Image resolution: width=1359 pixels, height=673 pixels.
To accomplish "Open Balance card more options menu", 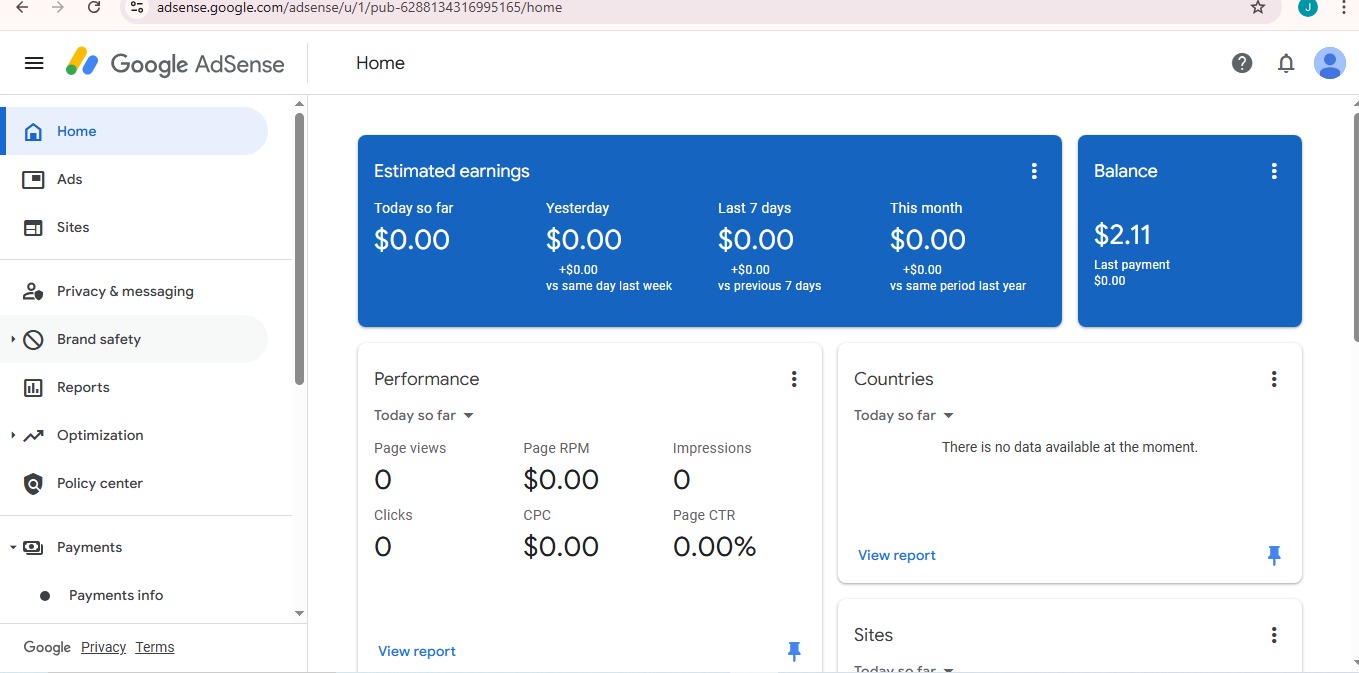I will [1274, 171].
